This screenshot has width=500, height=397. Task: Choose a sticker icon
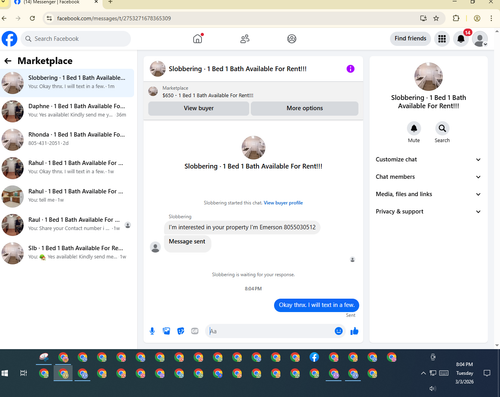point(181,331)
